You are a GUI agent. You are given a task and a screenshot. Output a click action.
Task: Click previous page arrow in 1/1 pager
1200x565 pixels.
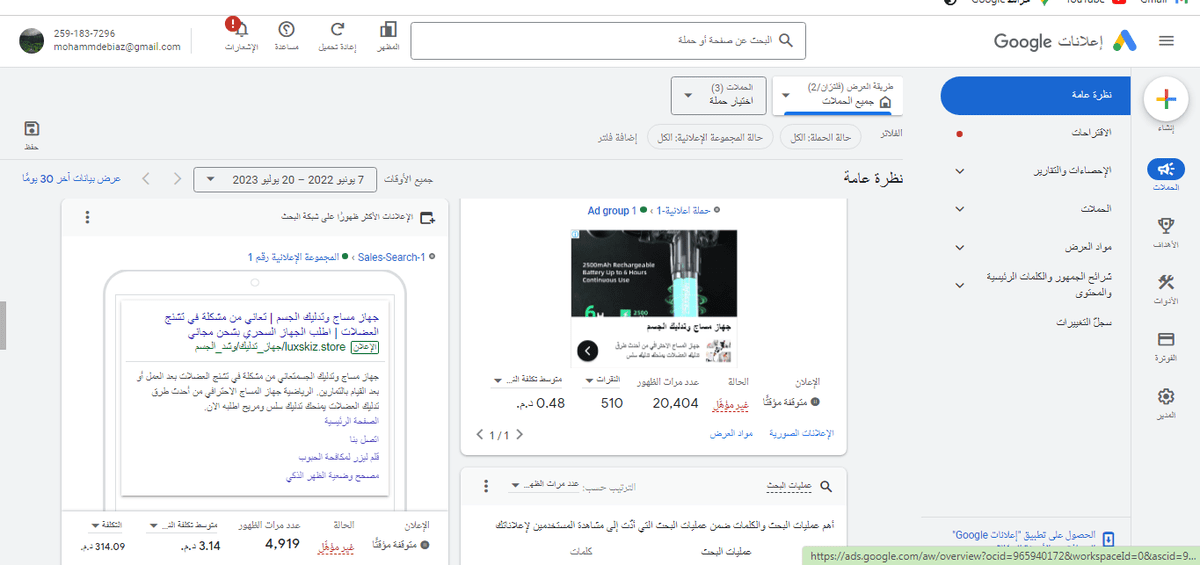tap(519, 435)
